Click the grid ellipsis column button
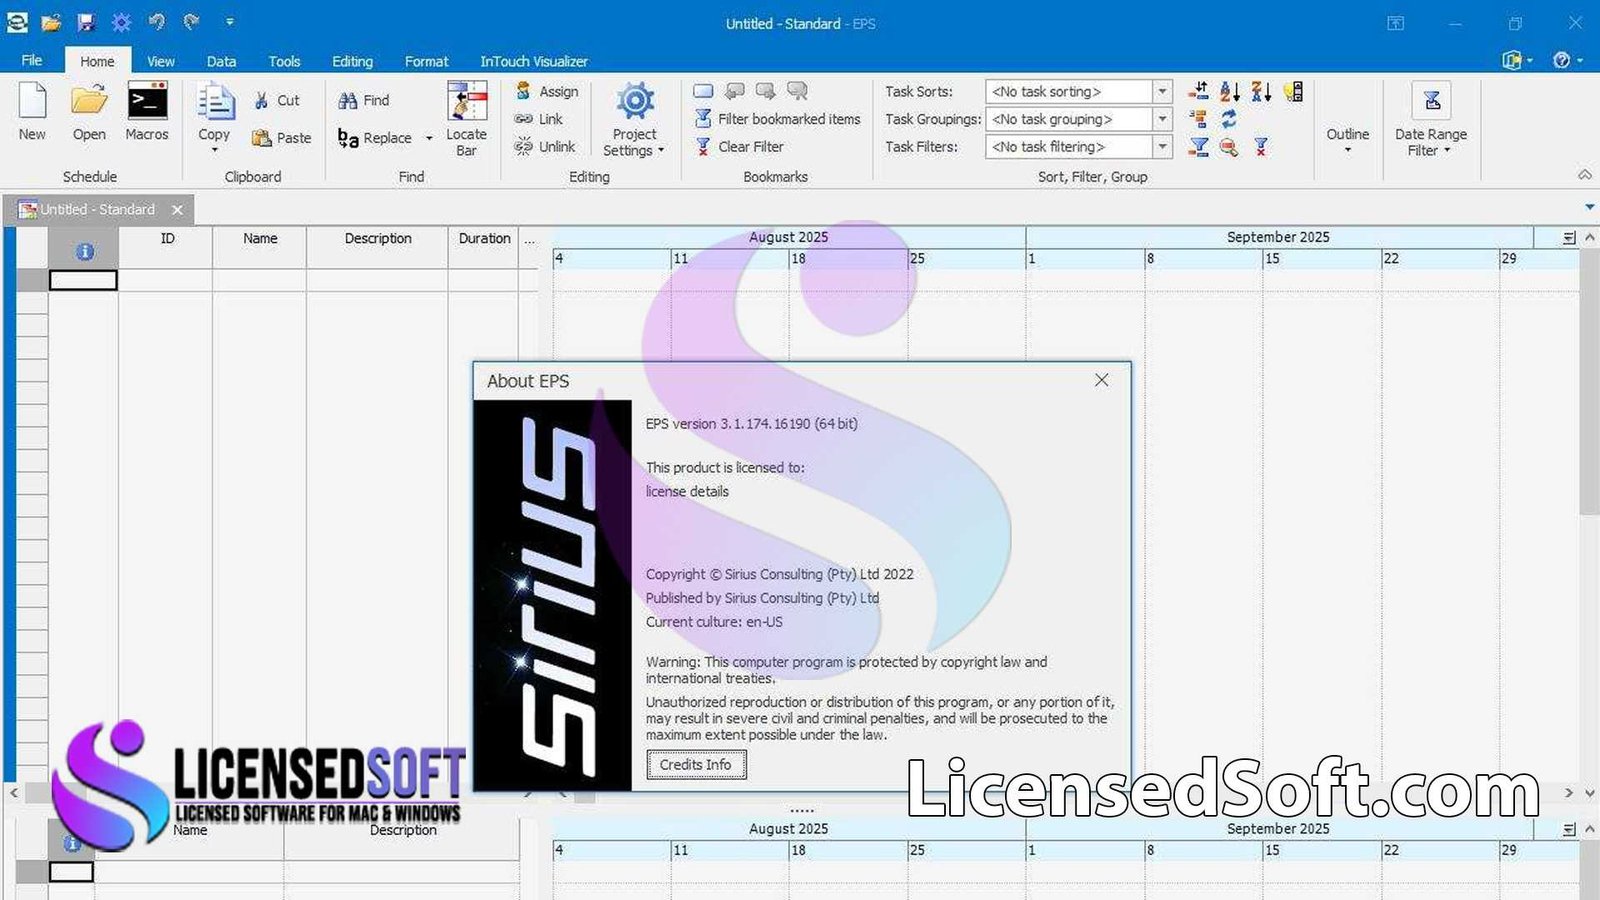Image resolution: width=1600 pixels, height=900 pixels. [x=529, y=240]
